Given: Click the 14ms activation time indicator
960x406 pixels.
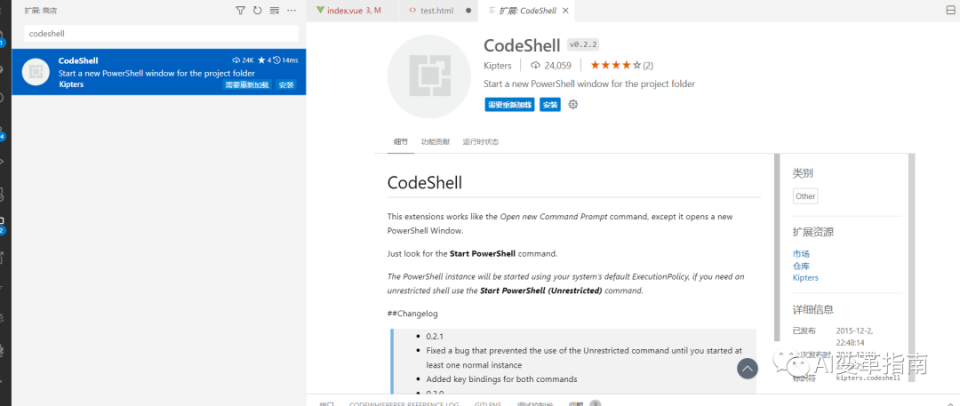Looking at the screenshot, I should pyautogui.click(x=285, y=60).
